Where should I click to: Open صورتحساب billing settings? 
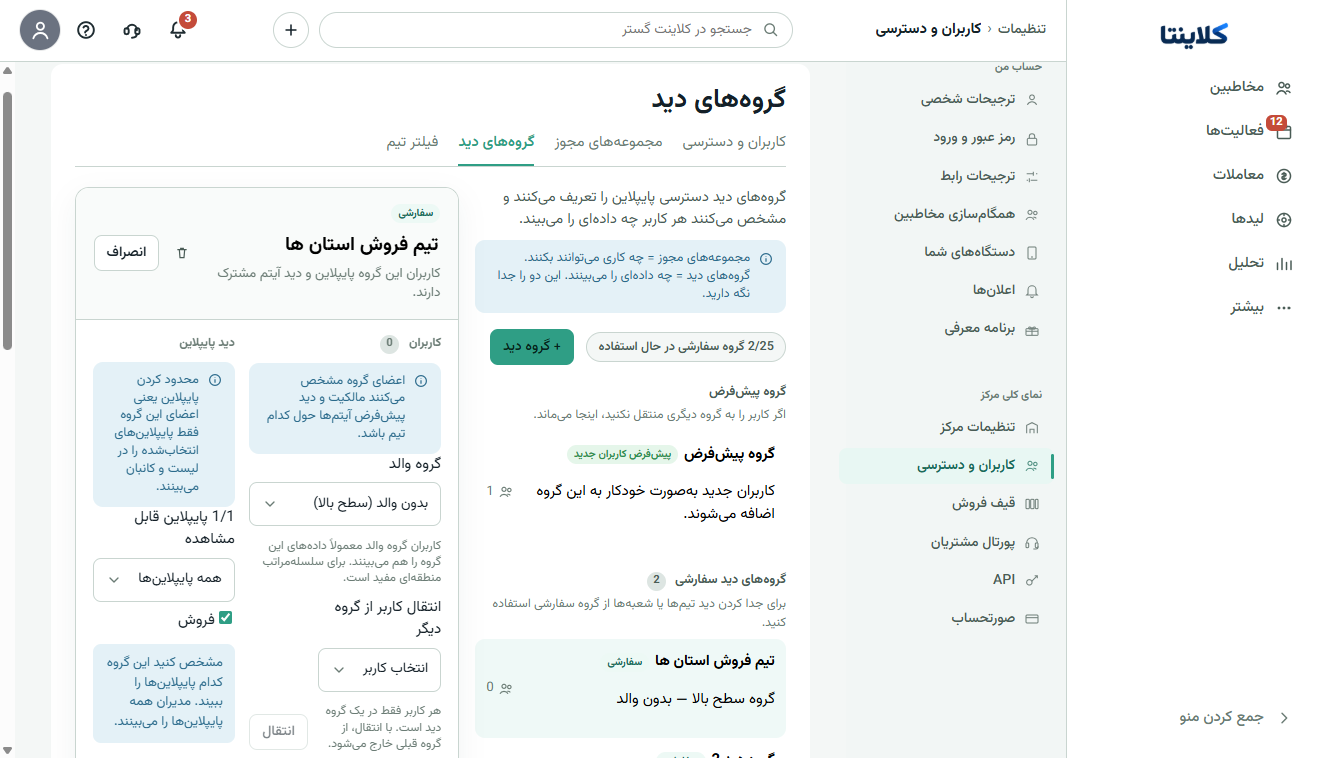click(x=946, y=618)
